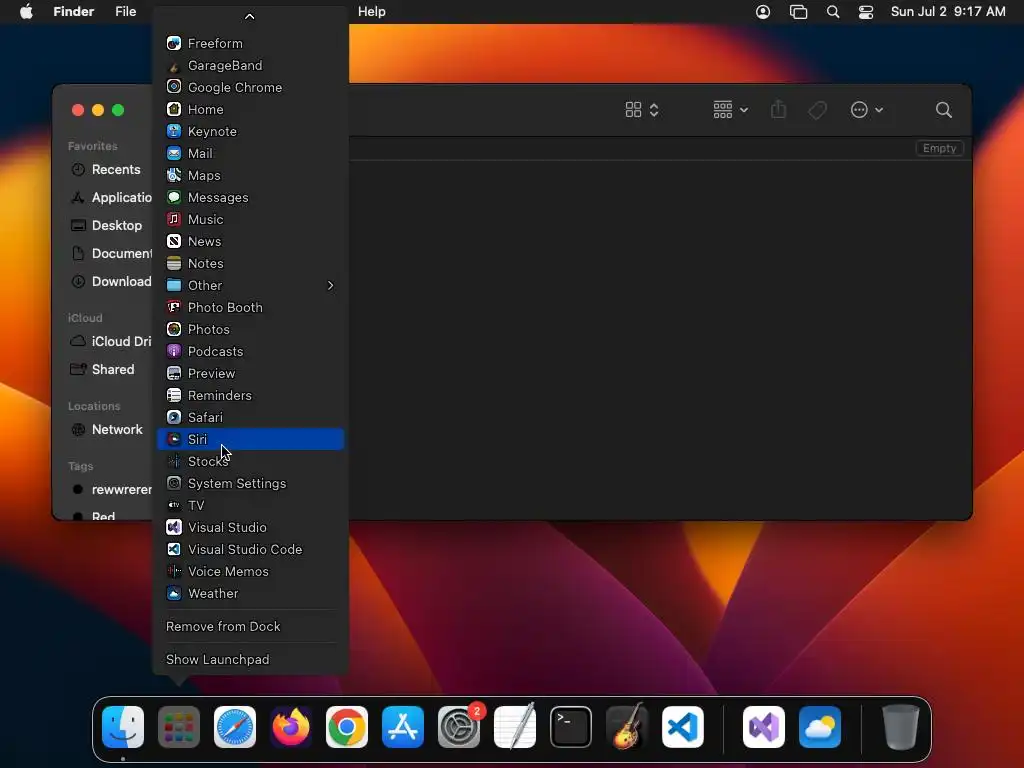Choose Keynote from the list
1024x768 pixels.
[251, 131]
